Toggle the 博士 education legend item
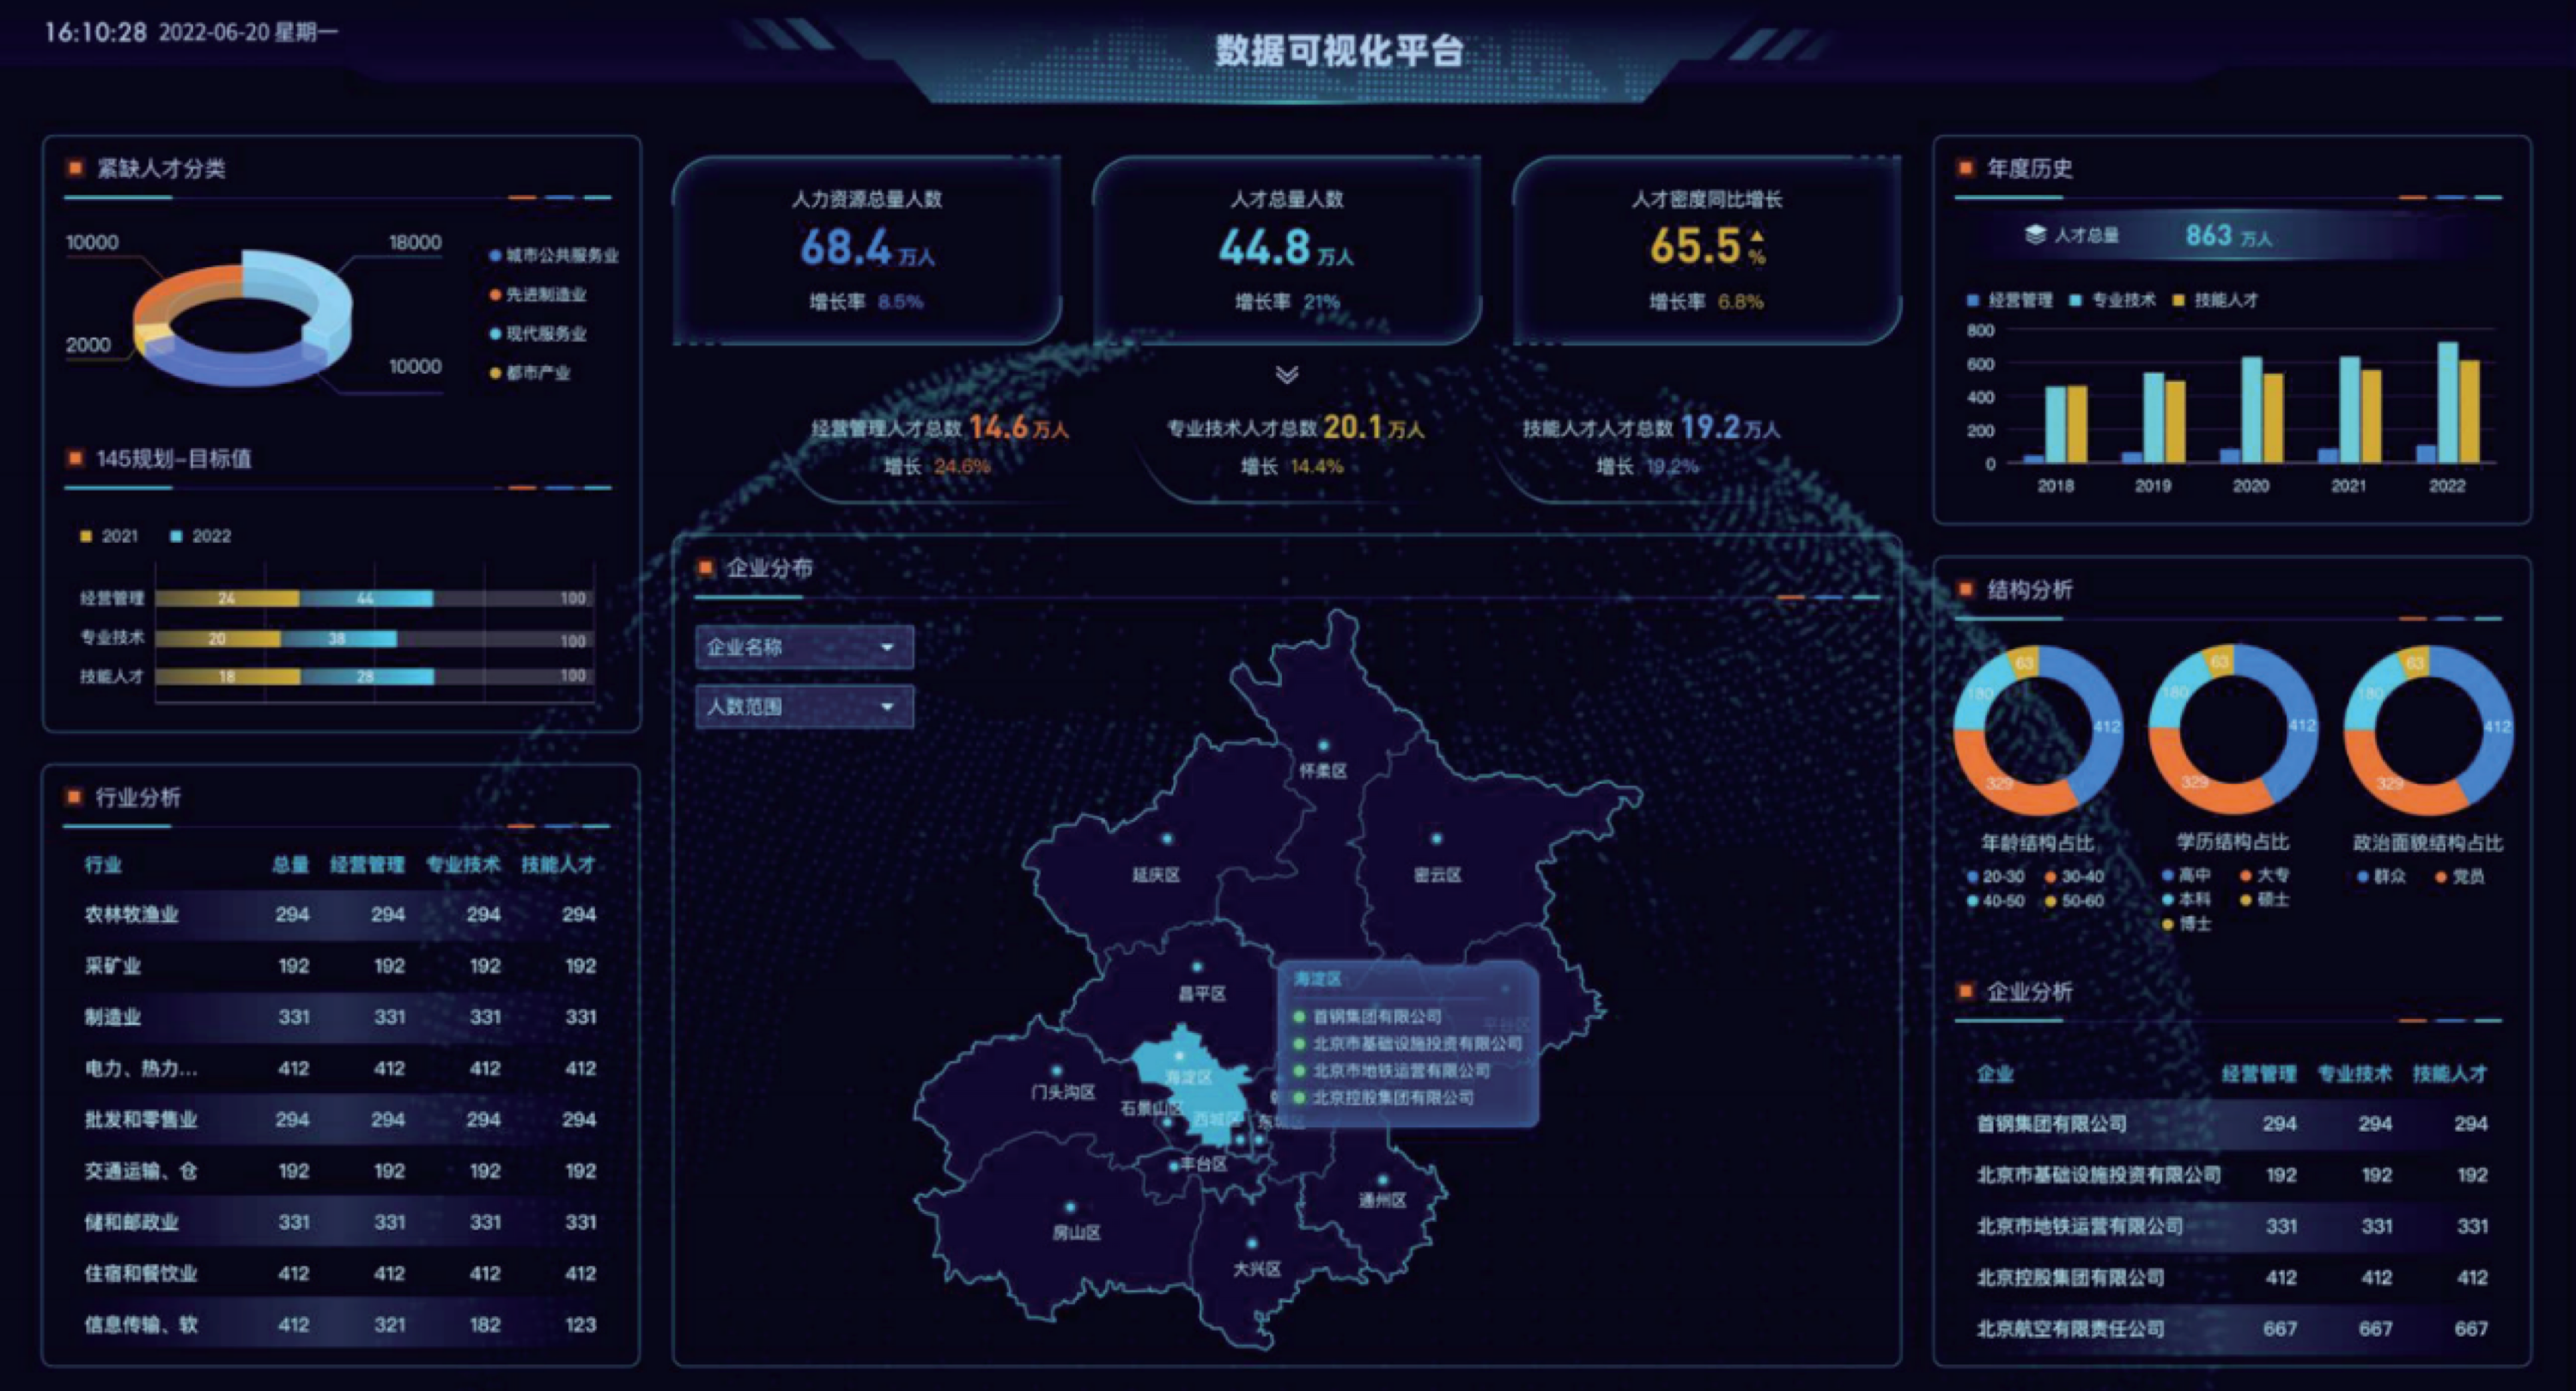The image size is (2576, 1391). tap(2186, 924)
